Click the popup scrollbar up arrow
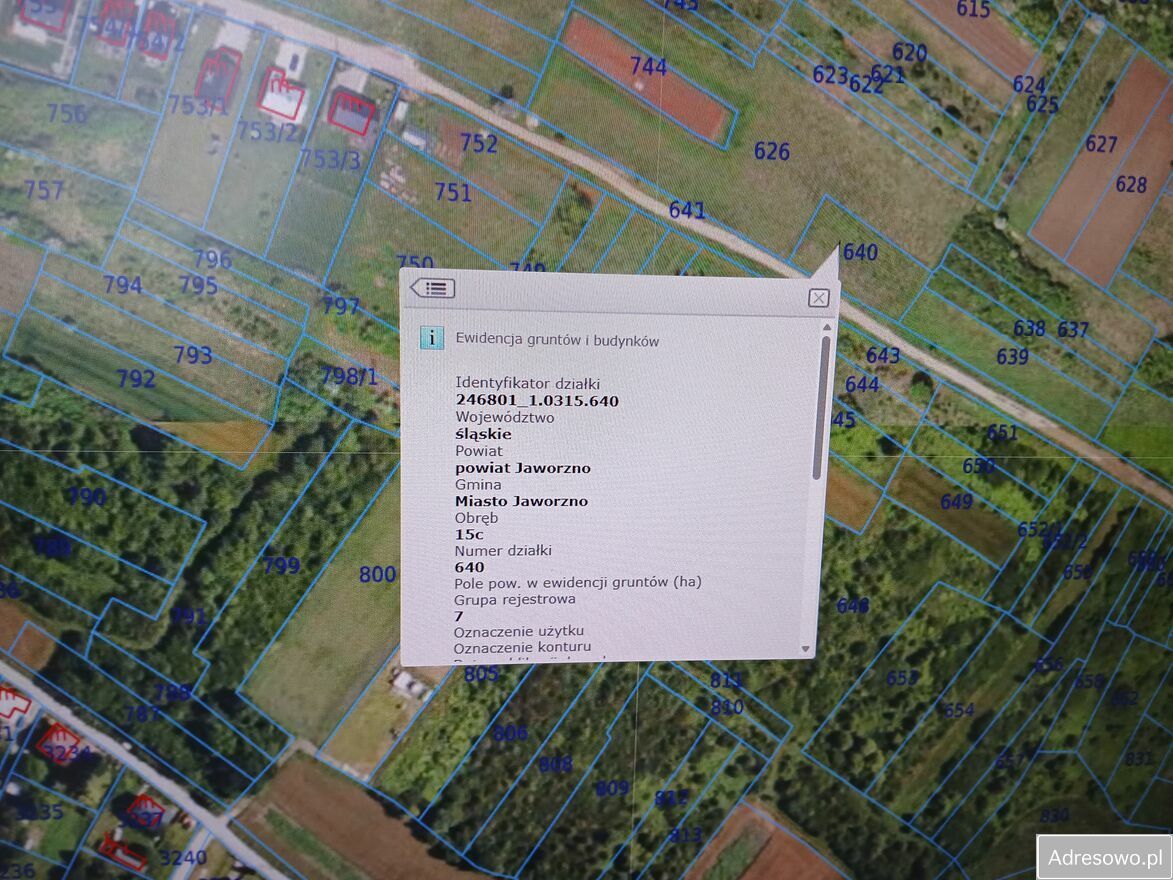The width and height of the screenshot is (1173, 880). pyautogui.click(x=827, y=328)
